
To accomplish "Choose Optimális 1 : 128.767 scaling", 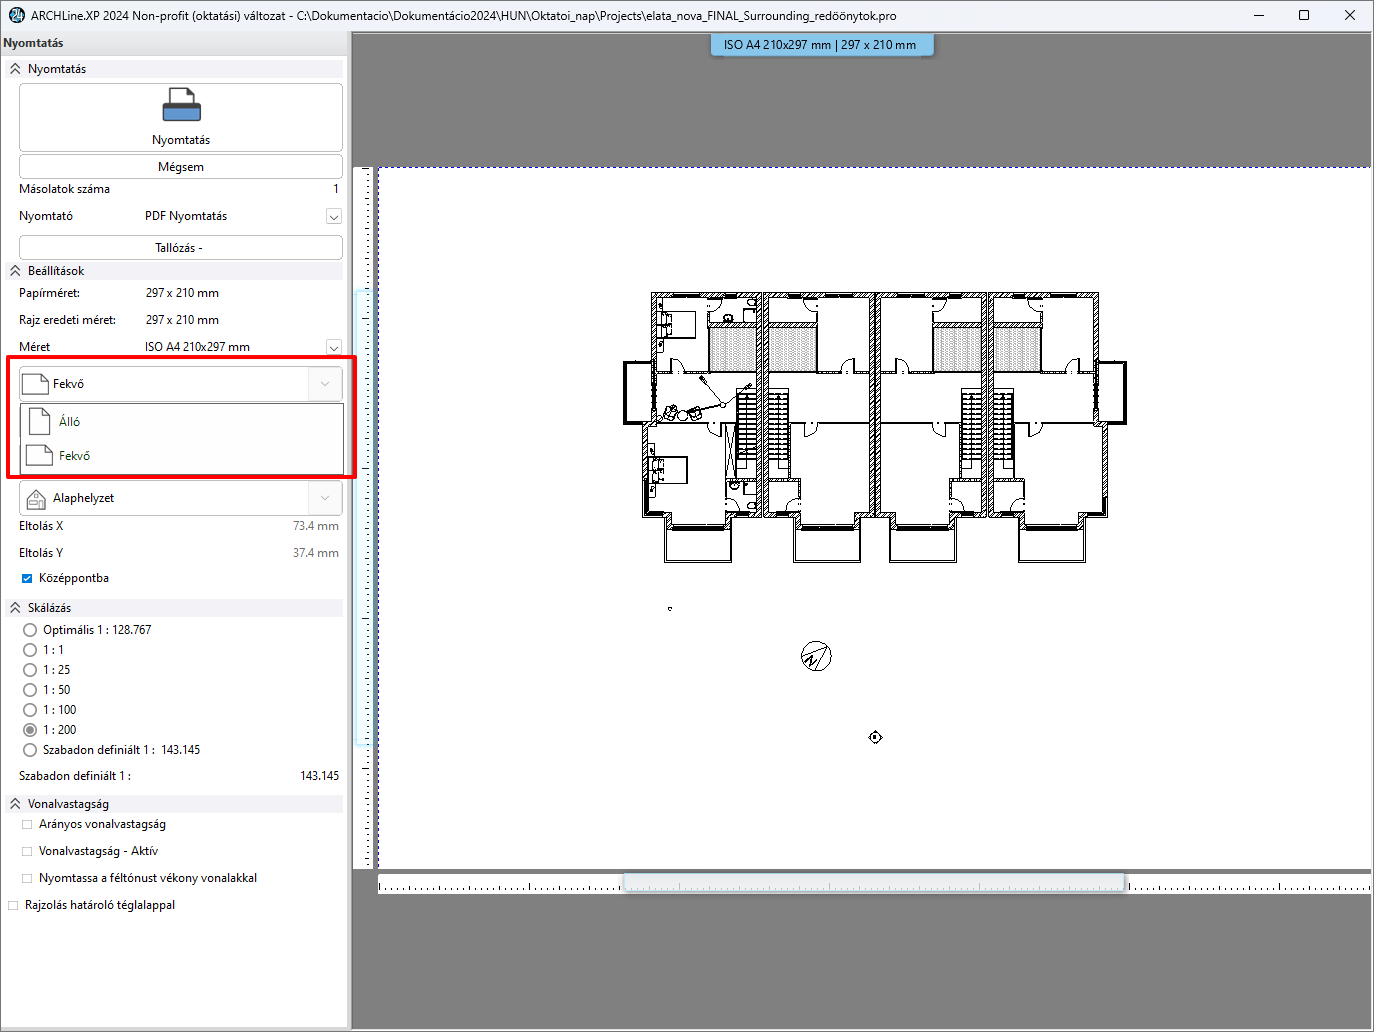I will point(30,630).
